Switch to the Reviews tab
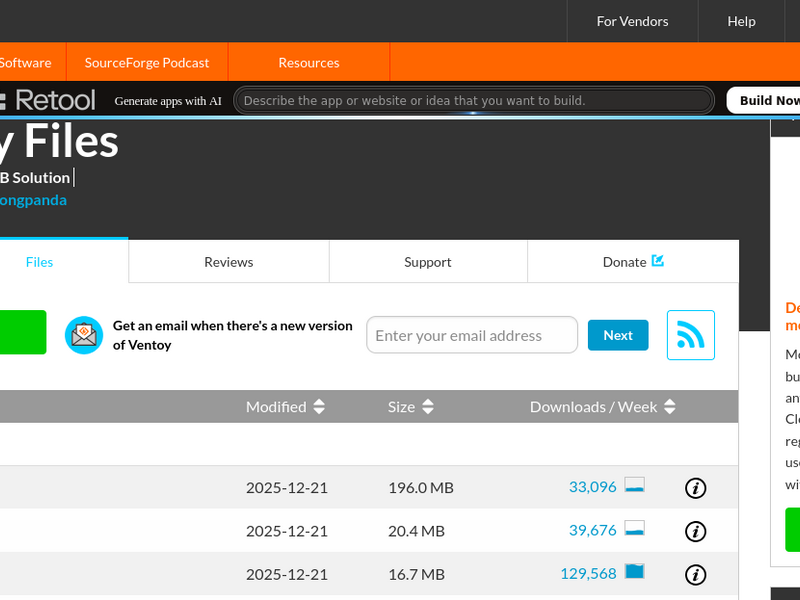Screen dimensions: 800x600 (229, 262)
